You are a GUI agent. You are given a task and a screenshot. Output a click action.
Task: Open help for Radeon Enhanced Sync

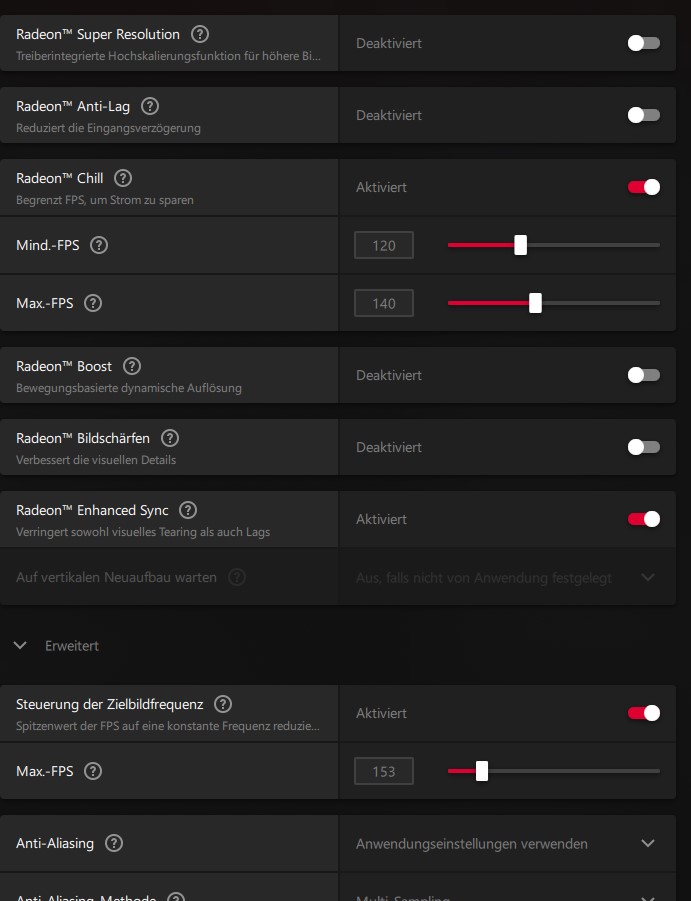(188, 511)
